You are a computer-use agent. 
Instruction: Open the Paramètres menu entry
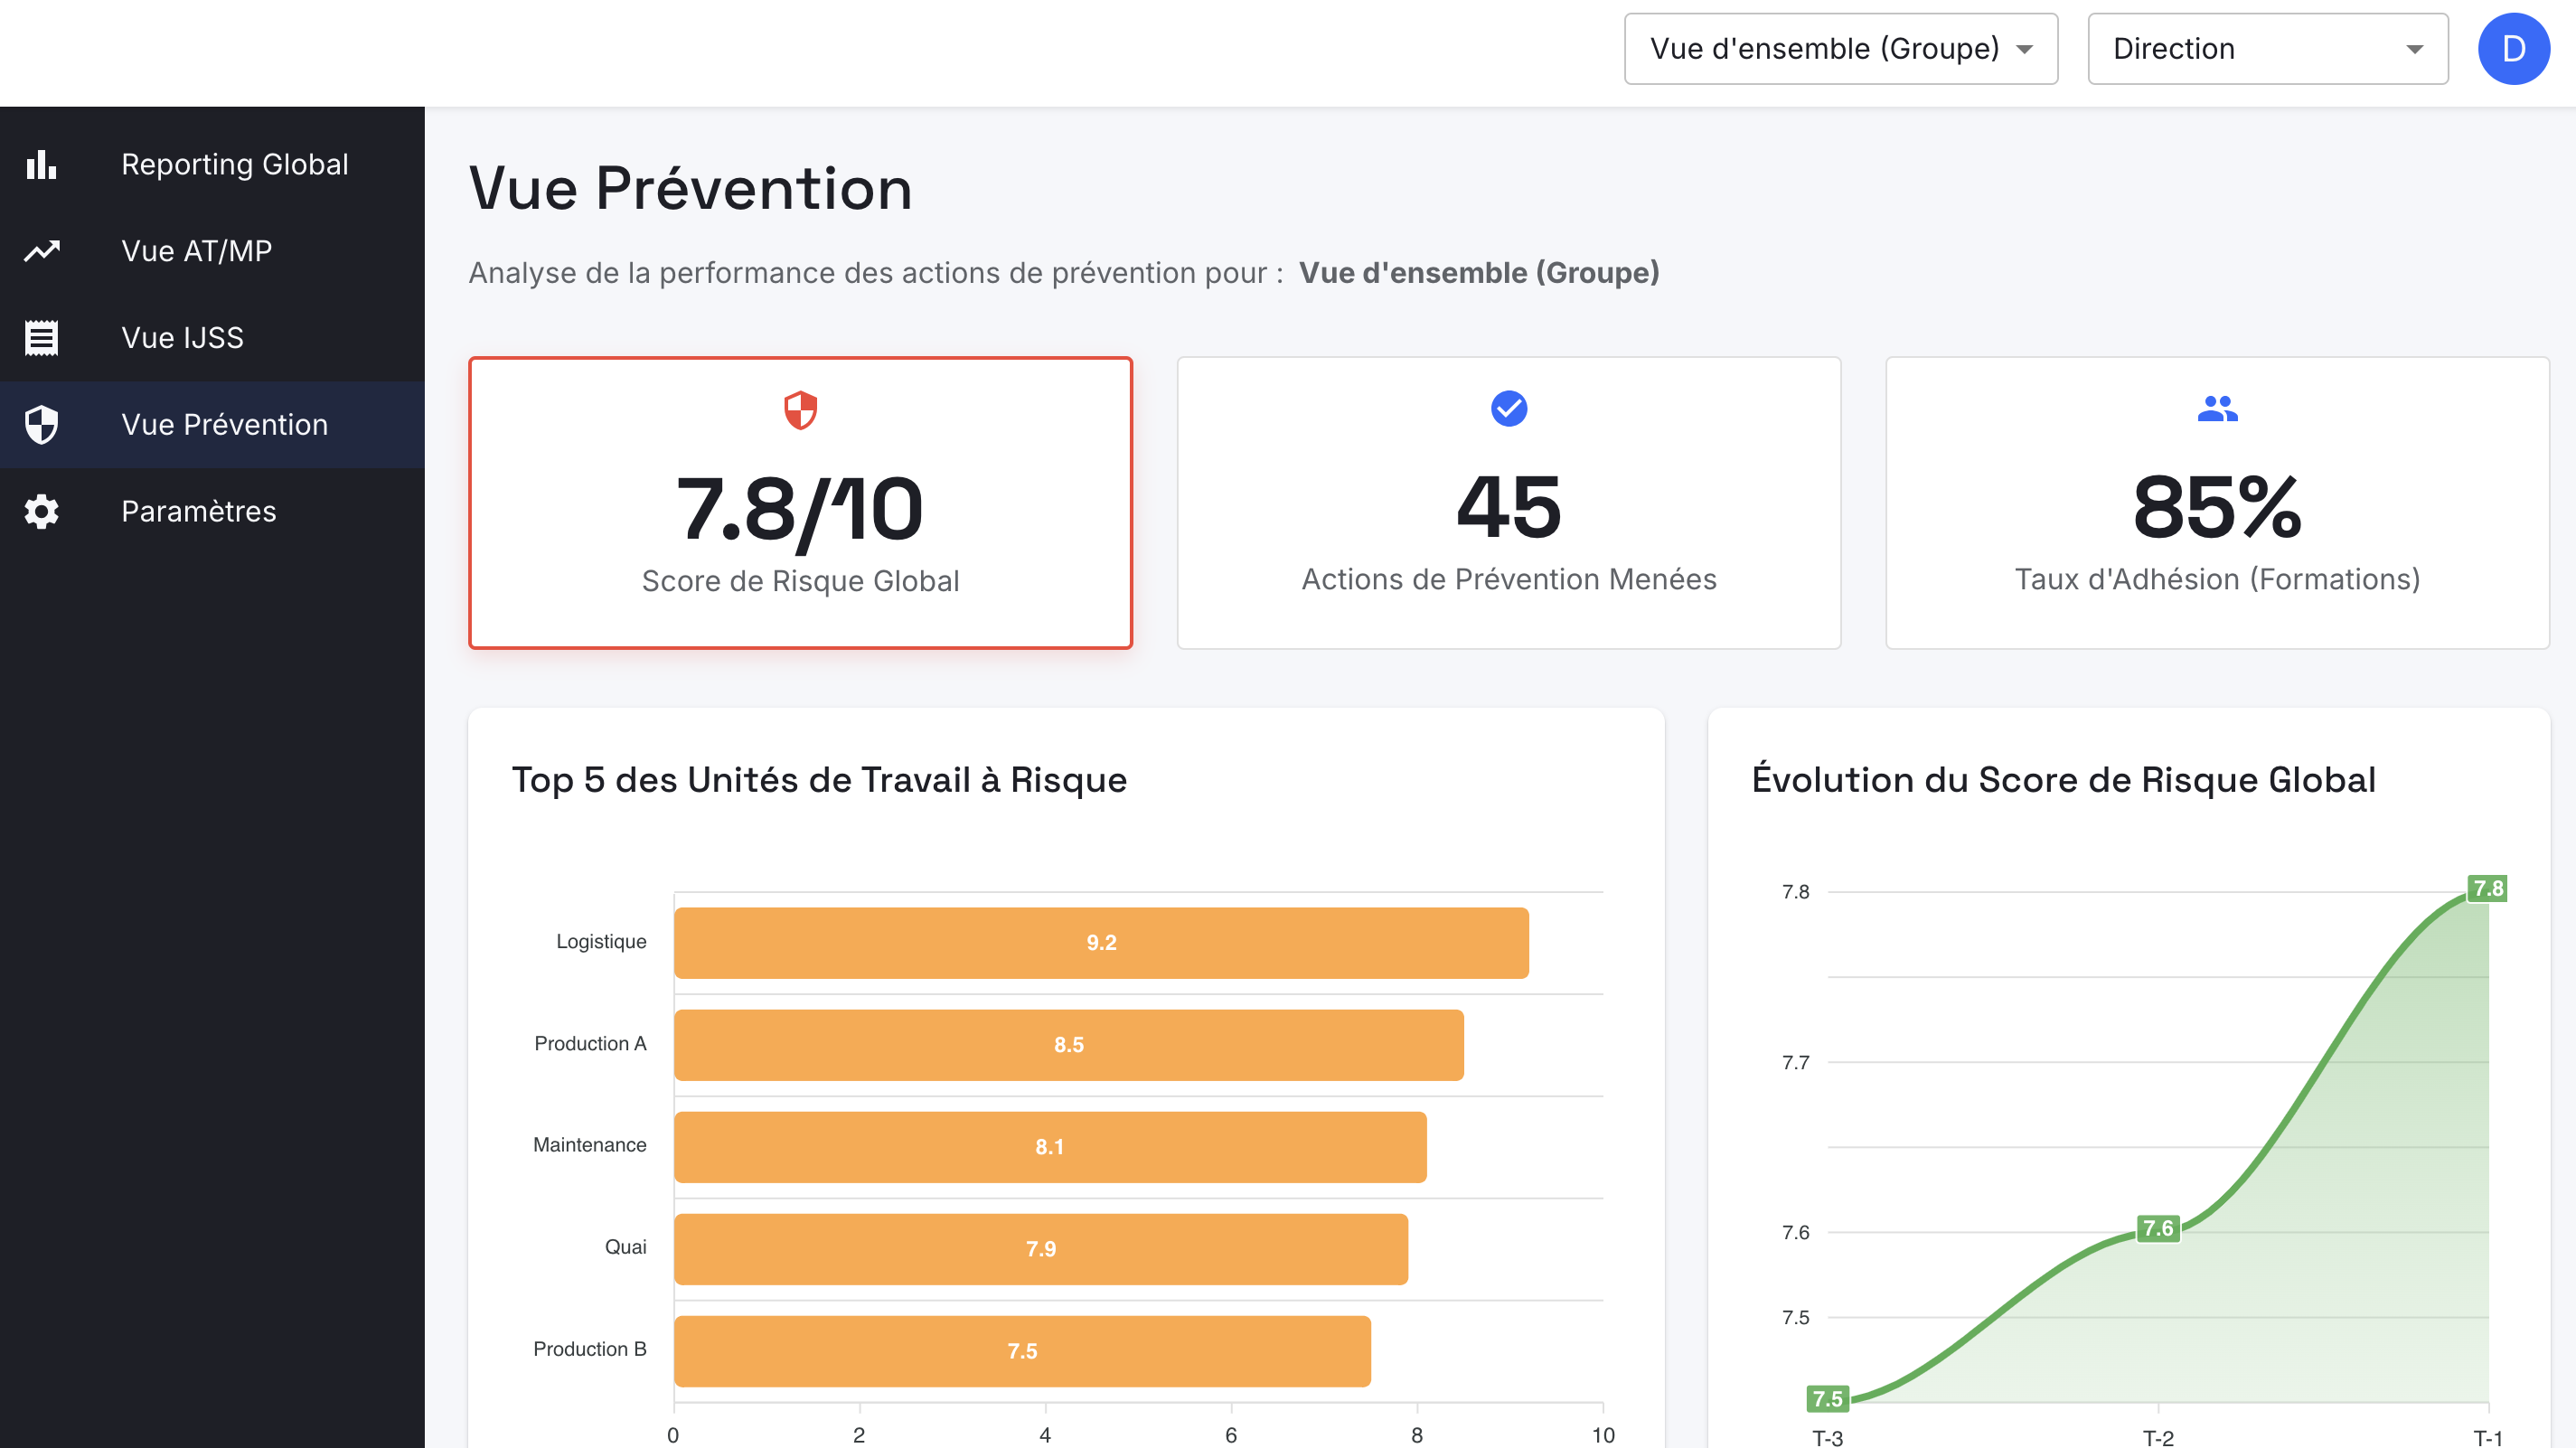[199, 511]
